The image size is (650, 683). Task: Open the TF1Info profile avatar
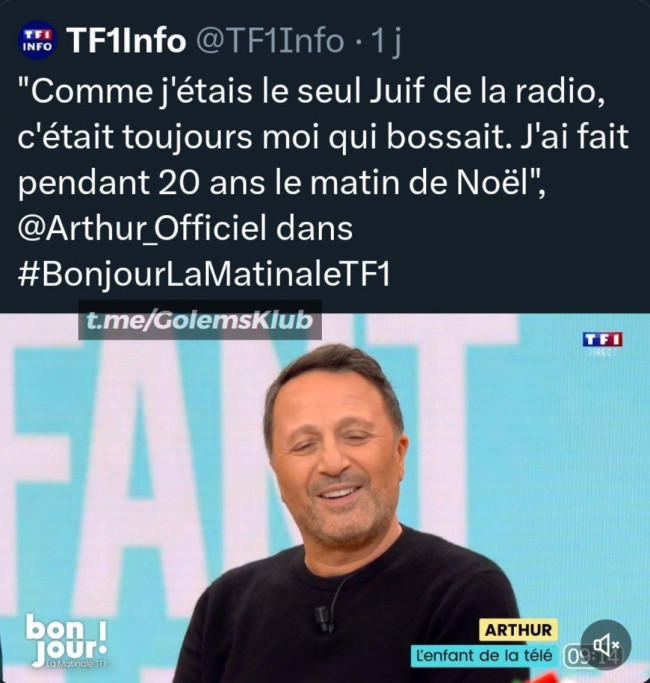tap(37, 40)
